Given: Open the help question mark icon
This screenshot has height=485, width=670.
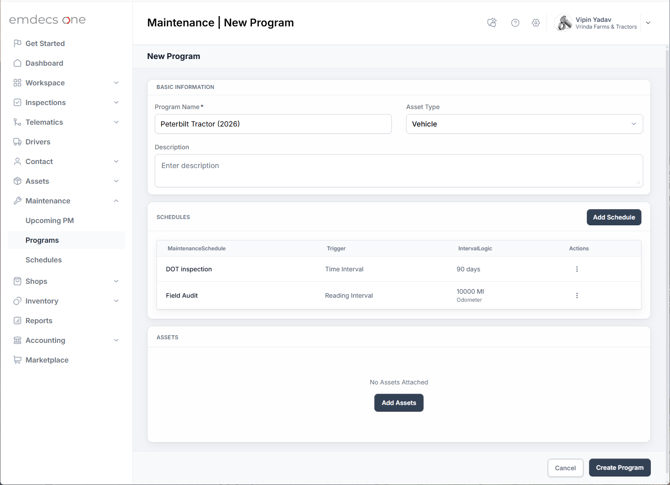Looking at the screenshot, I should [515, 23].
